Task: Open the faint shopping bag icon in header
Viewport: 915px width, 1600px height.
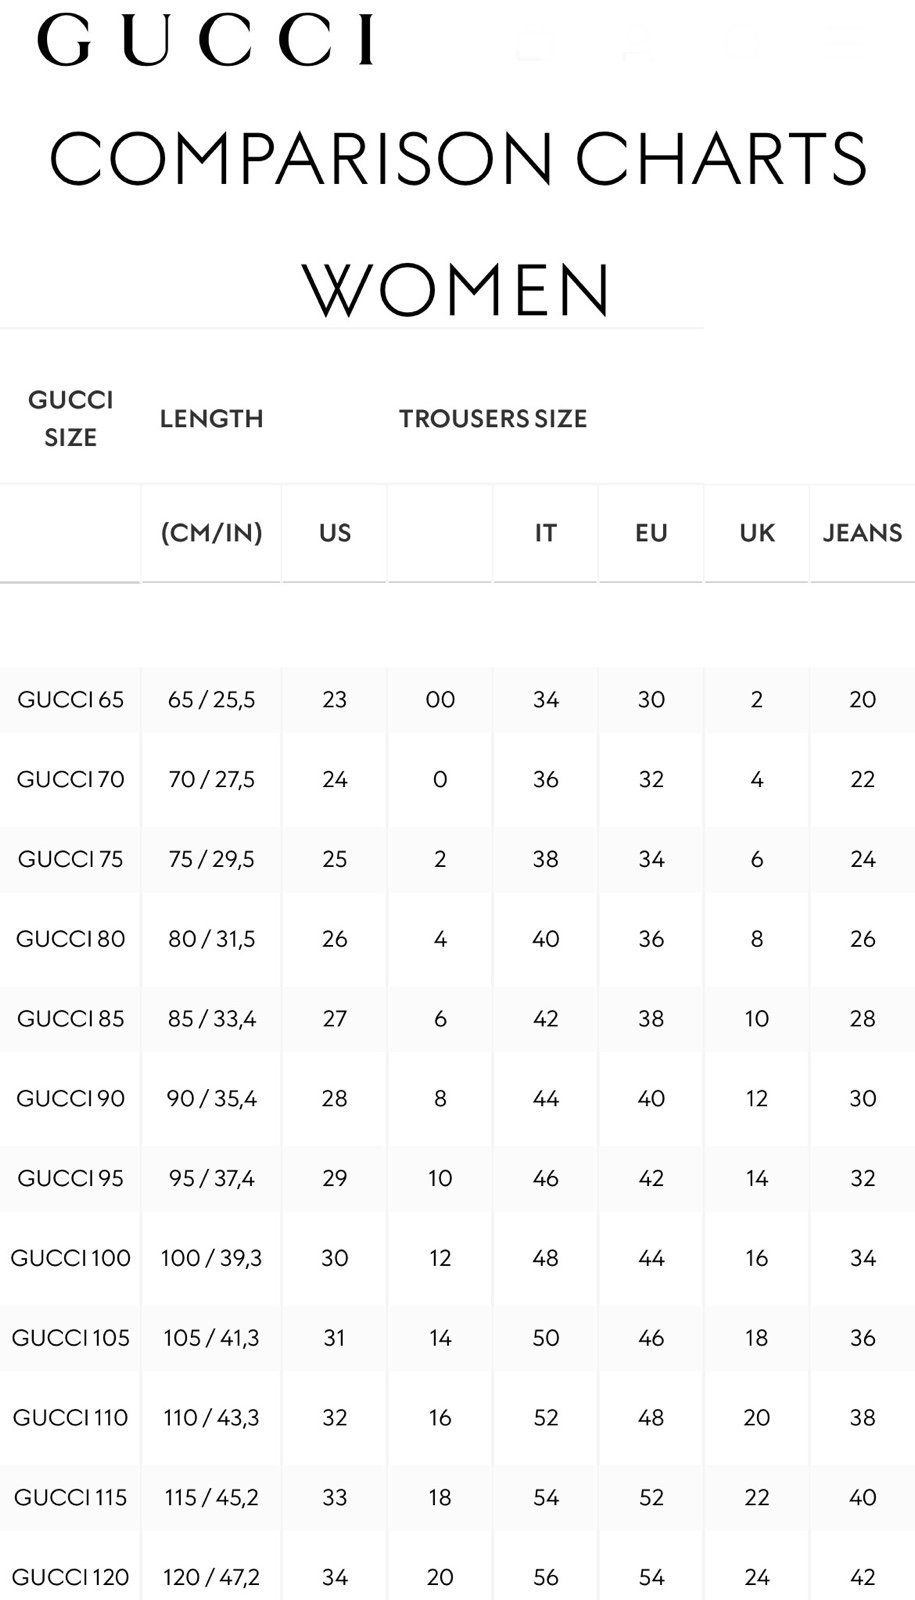Action: 534,42
